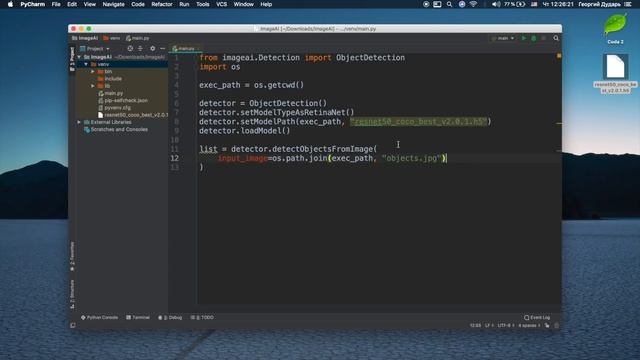Click the "objects.jpg" string in the code
Viewport: 640px width, 360px height.
coord(411,158)
